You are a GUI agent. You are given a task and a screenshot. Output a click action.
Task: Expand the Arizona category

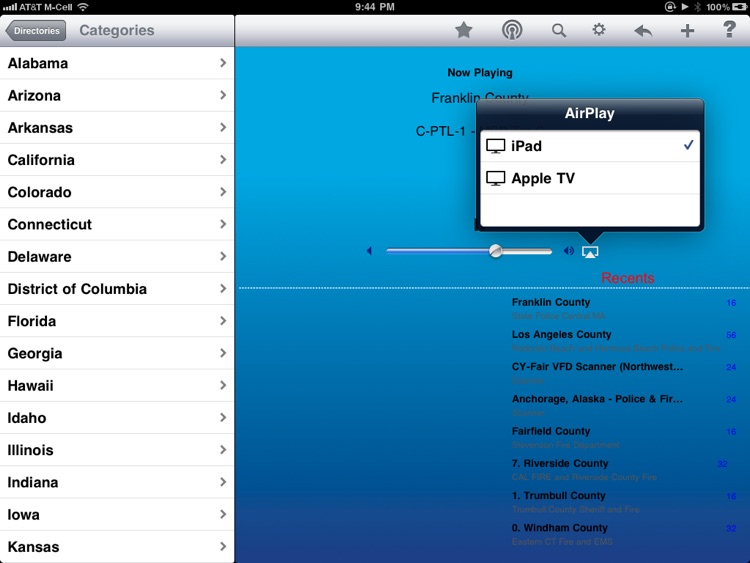tap(117, 95)
